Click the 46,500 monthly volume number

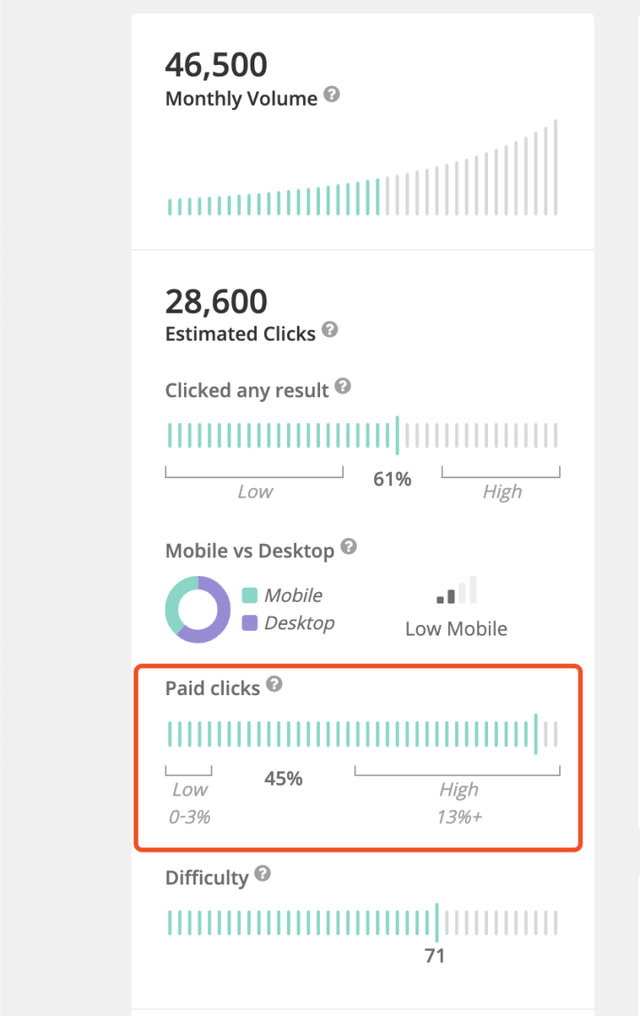pyautogui.click(x=216, y=65)
